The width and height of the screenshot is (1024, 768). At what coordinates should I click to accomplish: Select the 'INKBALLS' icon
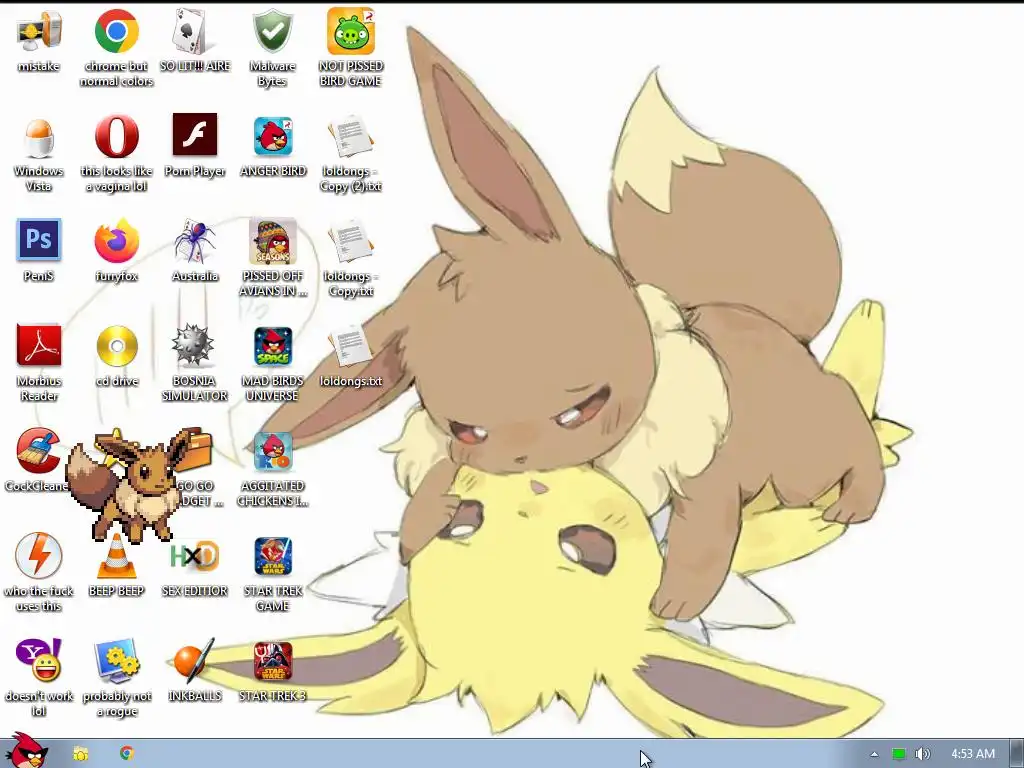click(194, 660)
